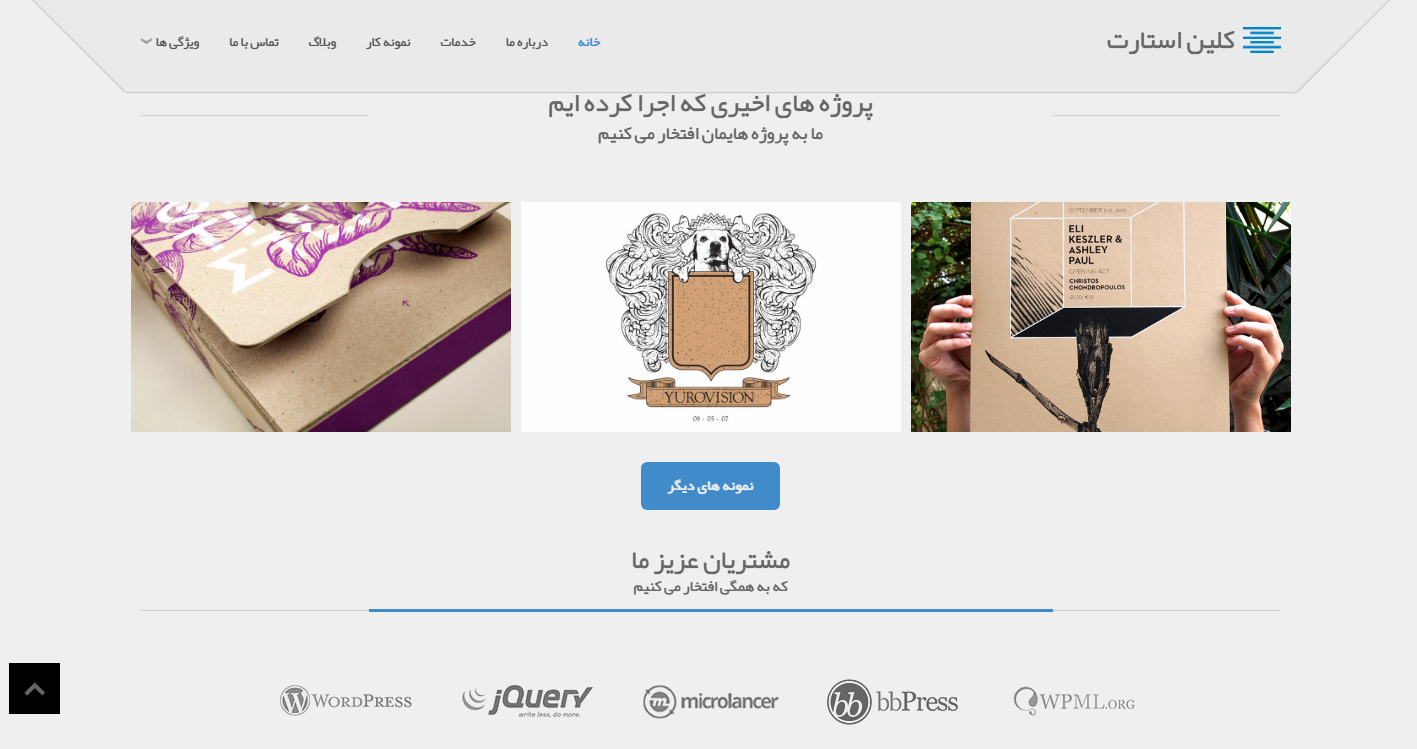Click the back-to-top arrow button
This screenshot has width=1417, height=749.
point(34,688)
